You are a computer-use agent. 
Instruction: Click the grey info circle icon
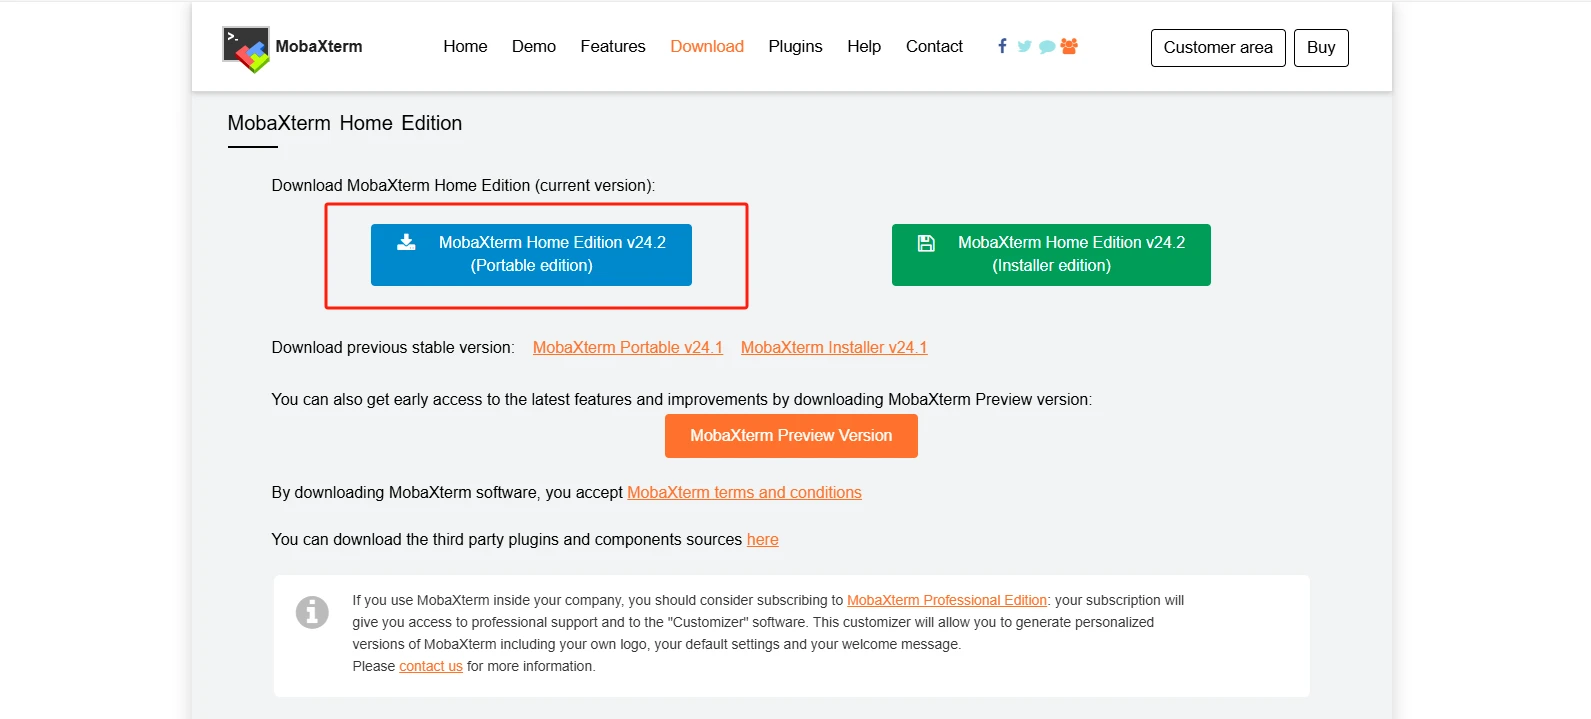coord(312,611)
